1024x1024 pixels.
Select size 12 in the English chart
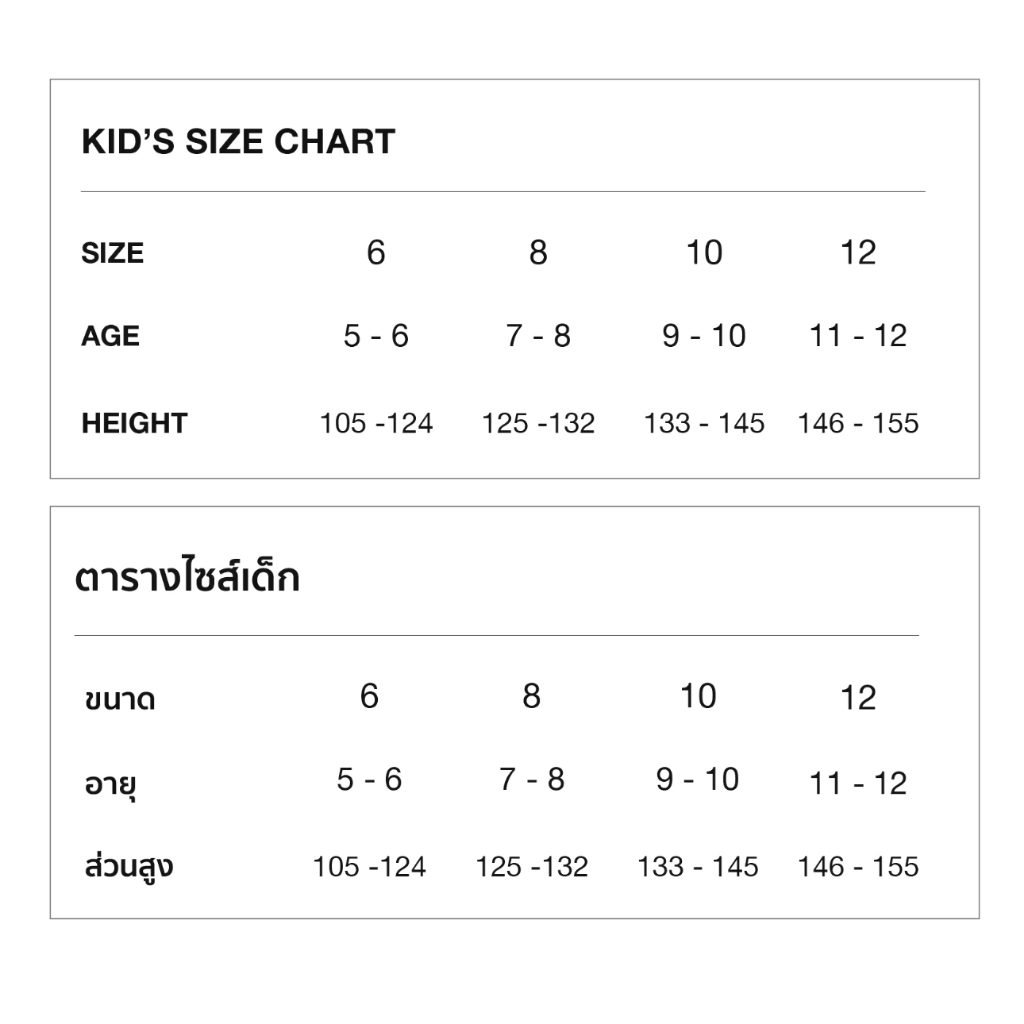pos(858,253)
